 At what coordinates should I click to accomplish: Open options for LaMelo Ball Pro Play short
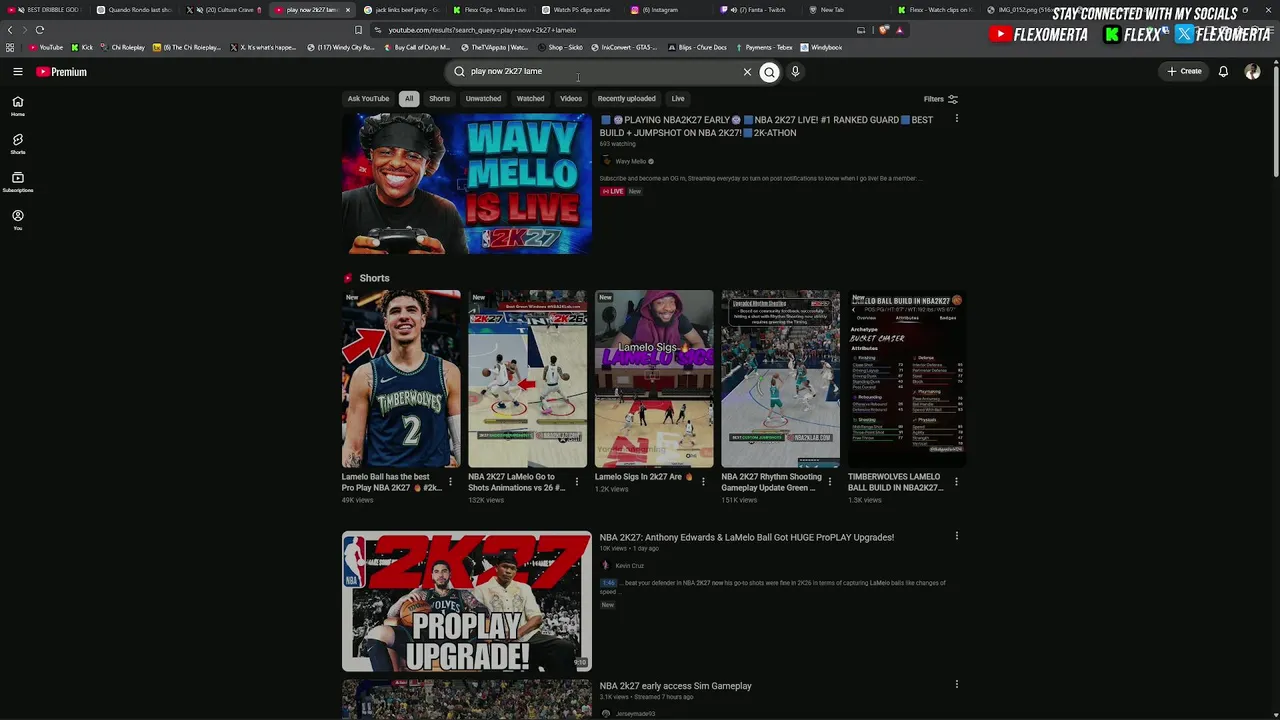[x=450, y=482]
